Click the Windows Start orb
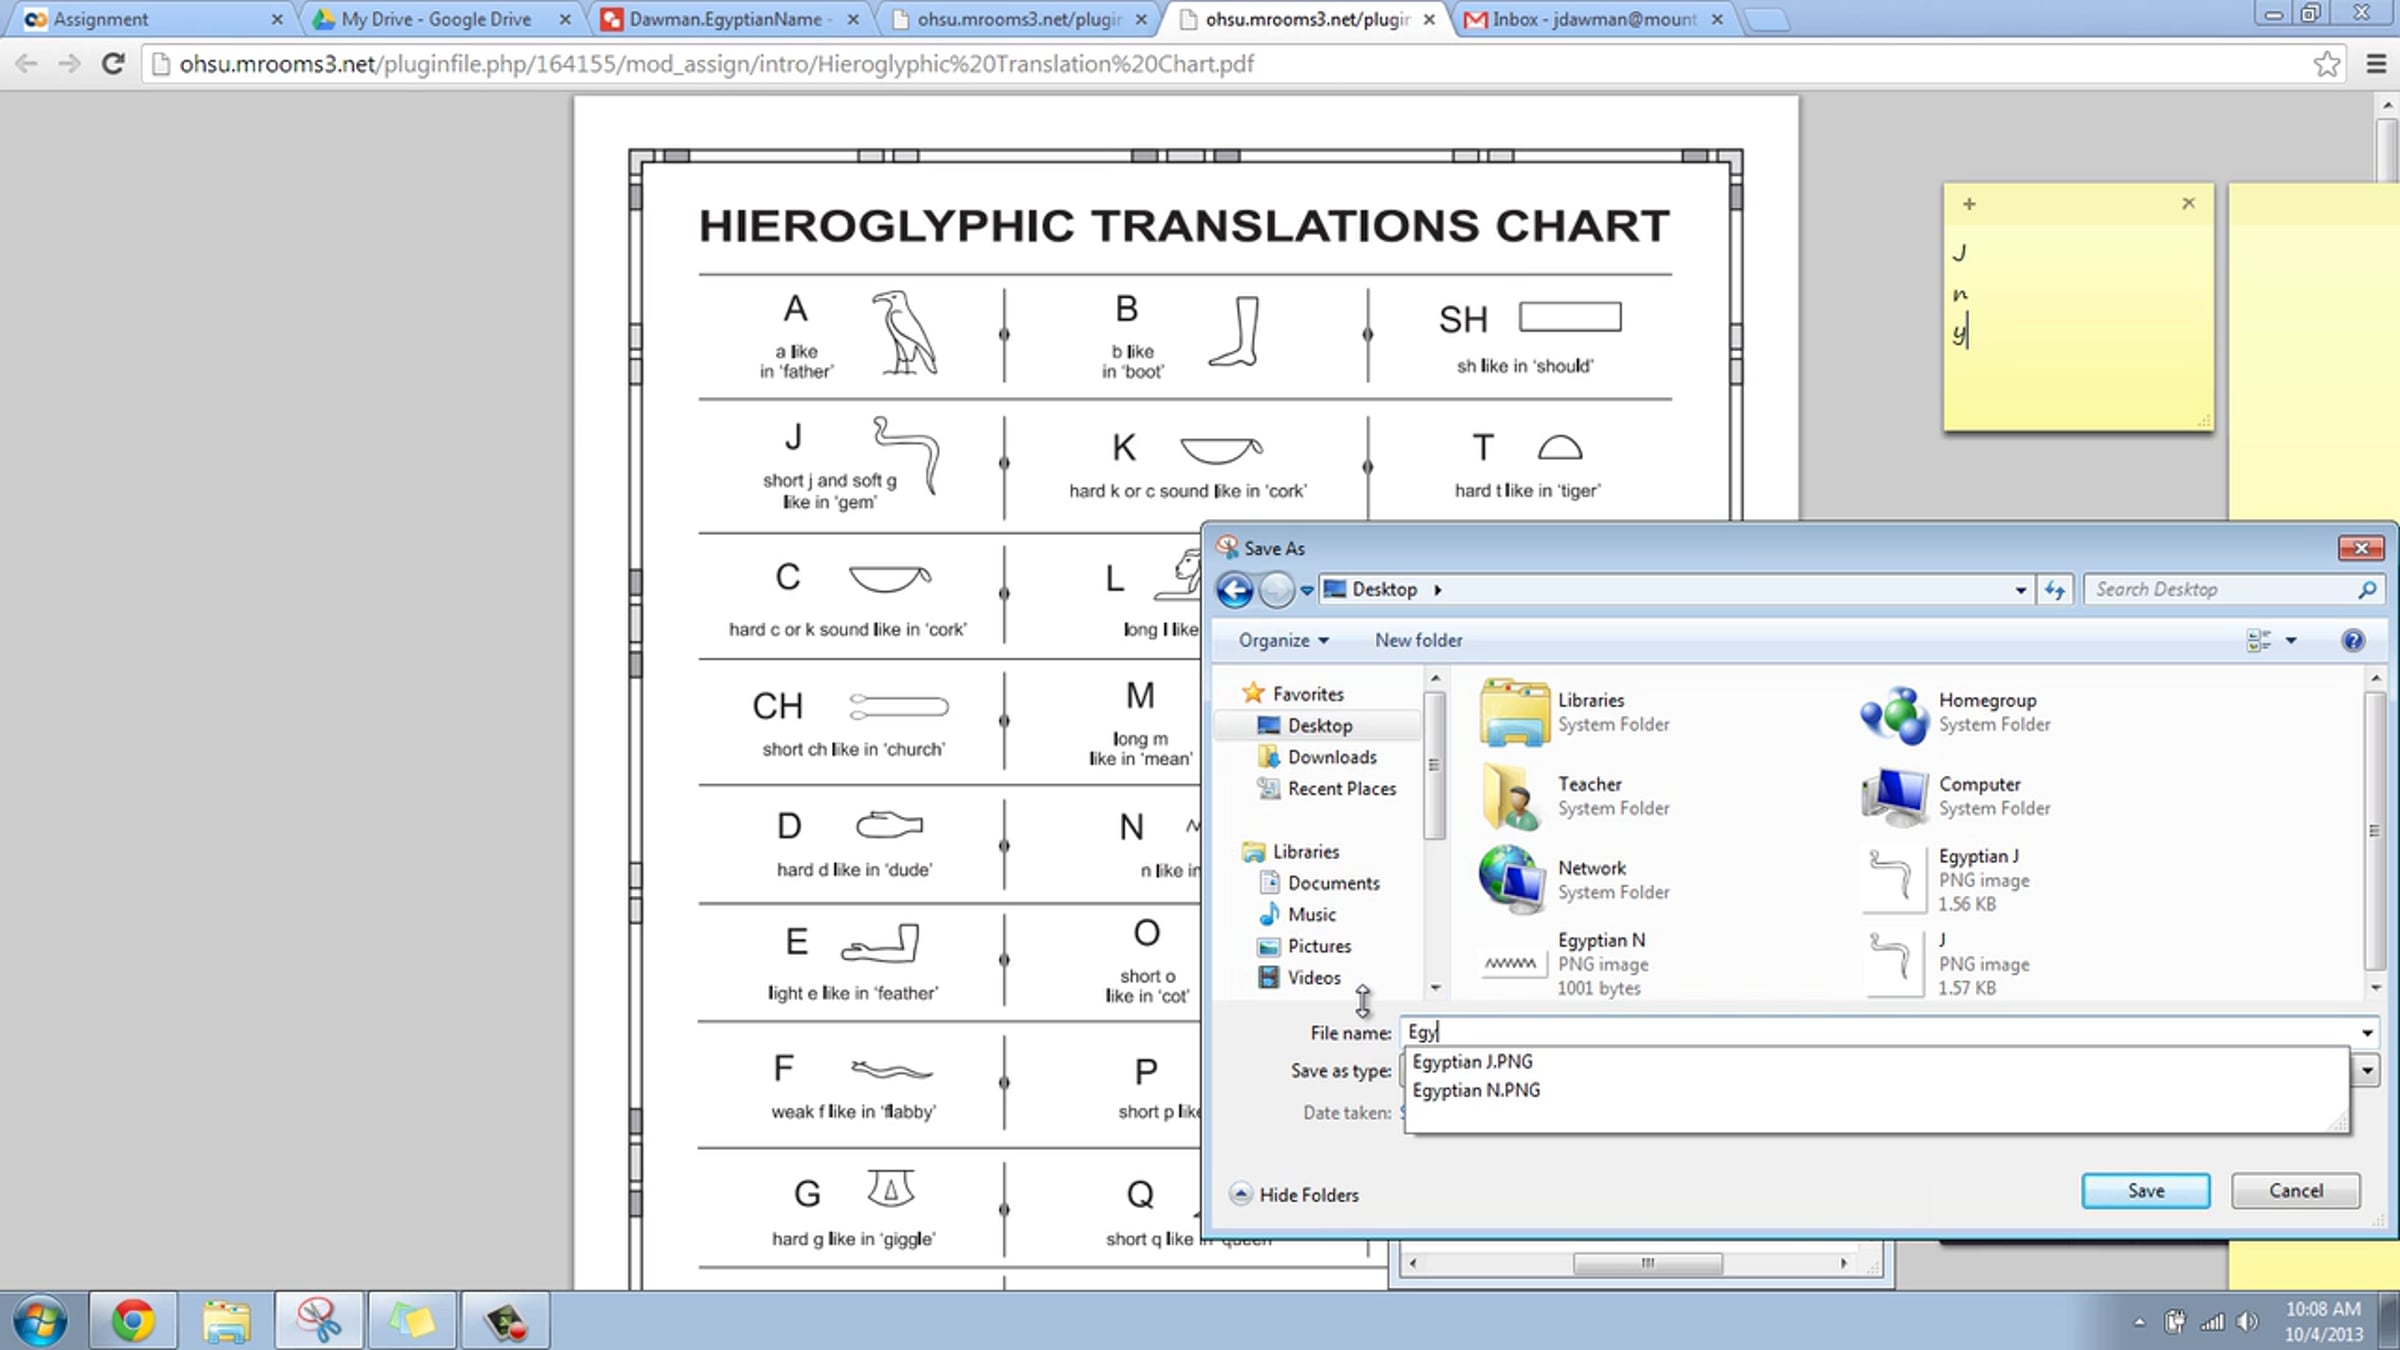This screenshot has height=1350, width=2400. [x=40, y=1320]
